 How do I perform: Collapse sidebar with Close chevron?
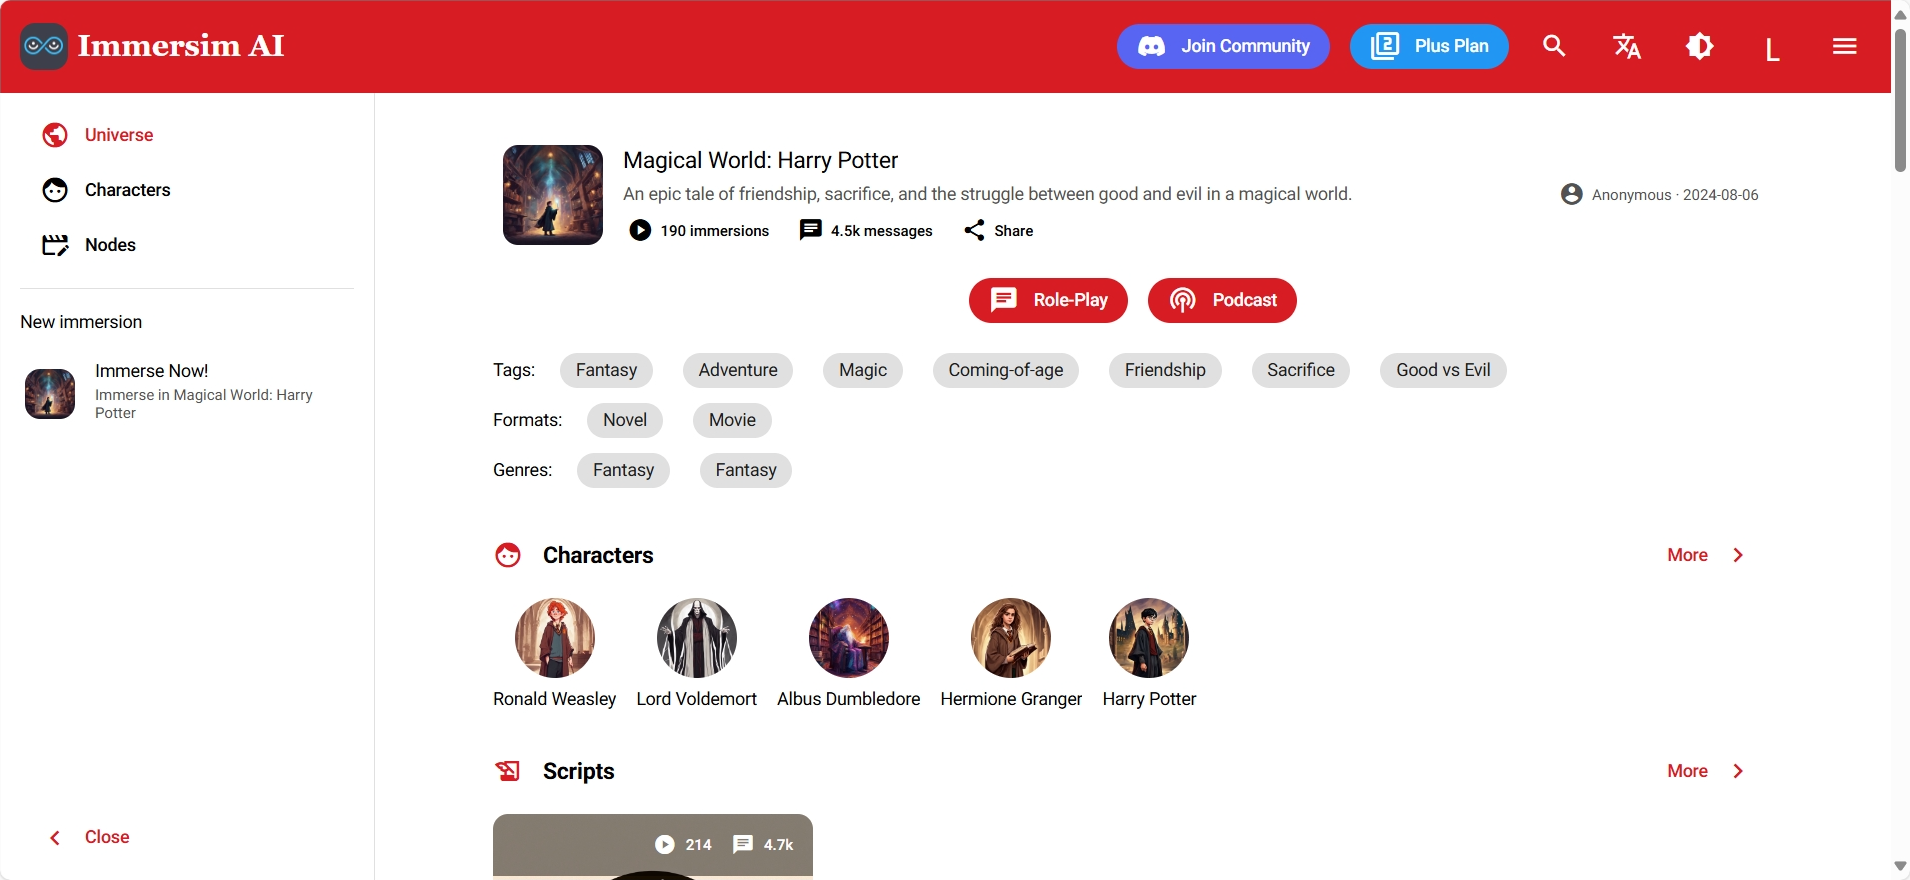coord(55,838)
